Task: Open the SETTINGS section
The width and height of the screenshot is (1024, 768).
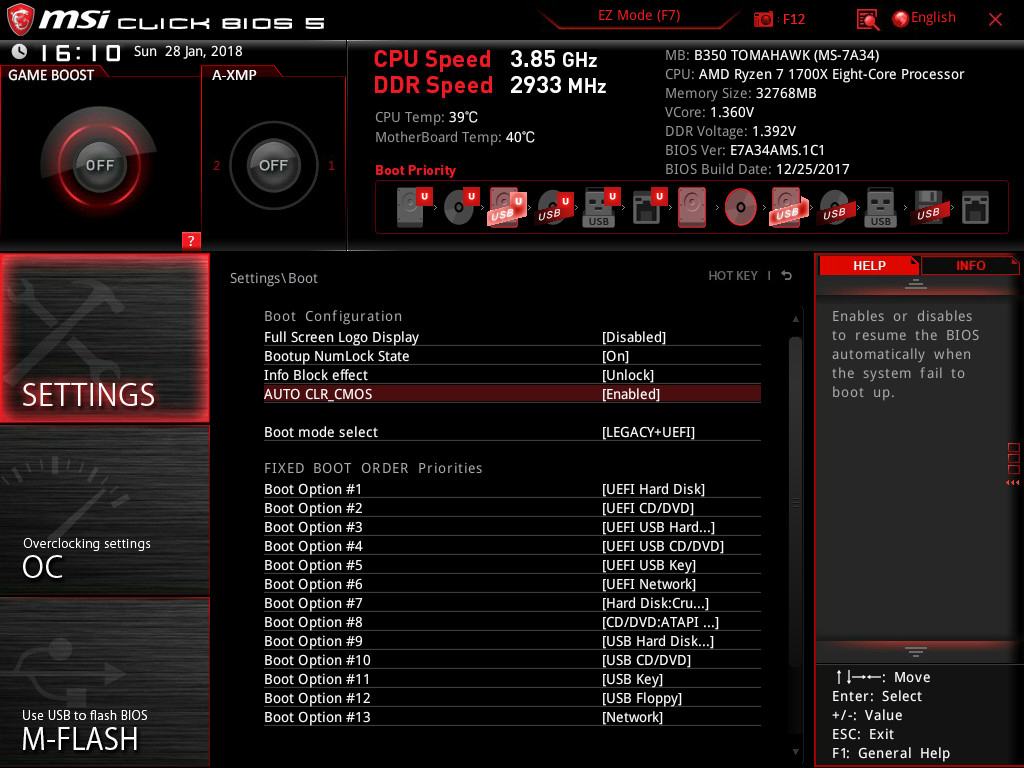Action: coord(104,338)
